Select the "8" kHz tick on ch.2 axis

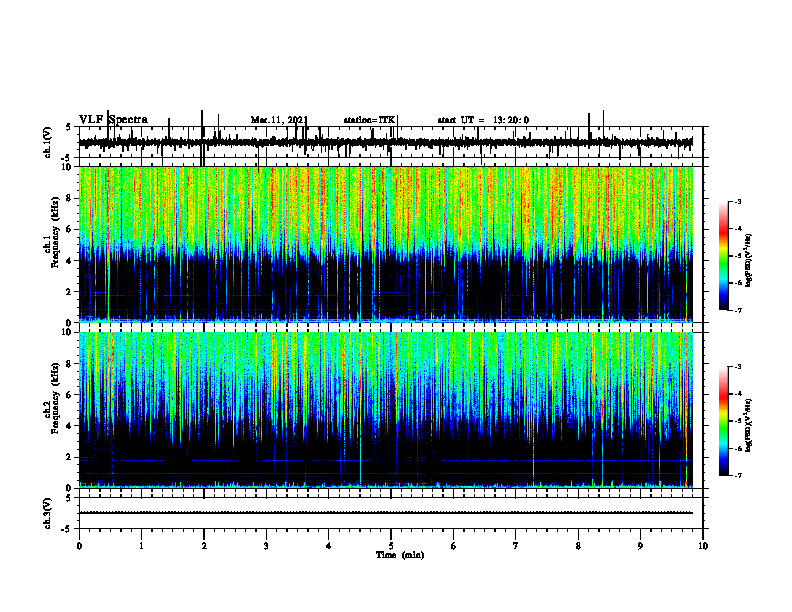pos(69,364)
